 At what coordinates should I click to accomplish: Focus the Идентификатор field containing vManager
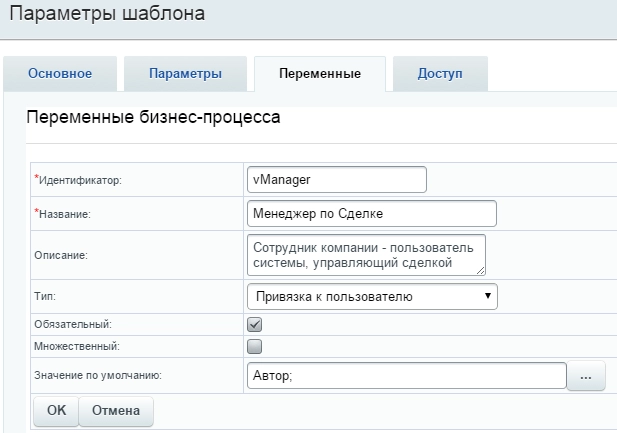coord(336,179)
